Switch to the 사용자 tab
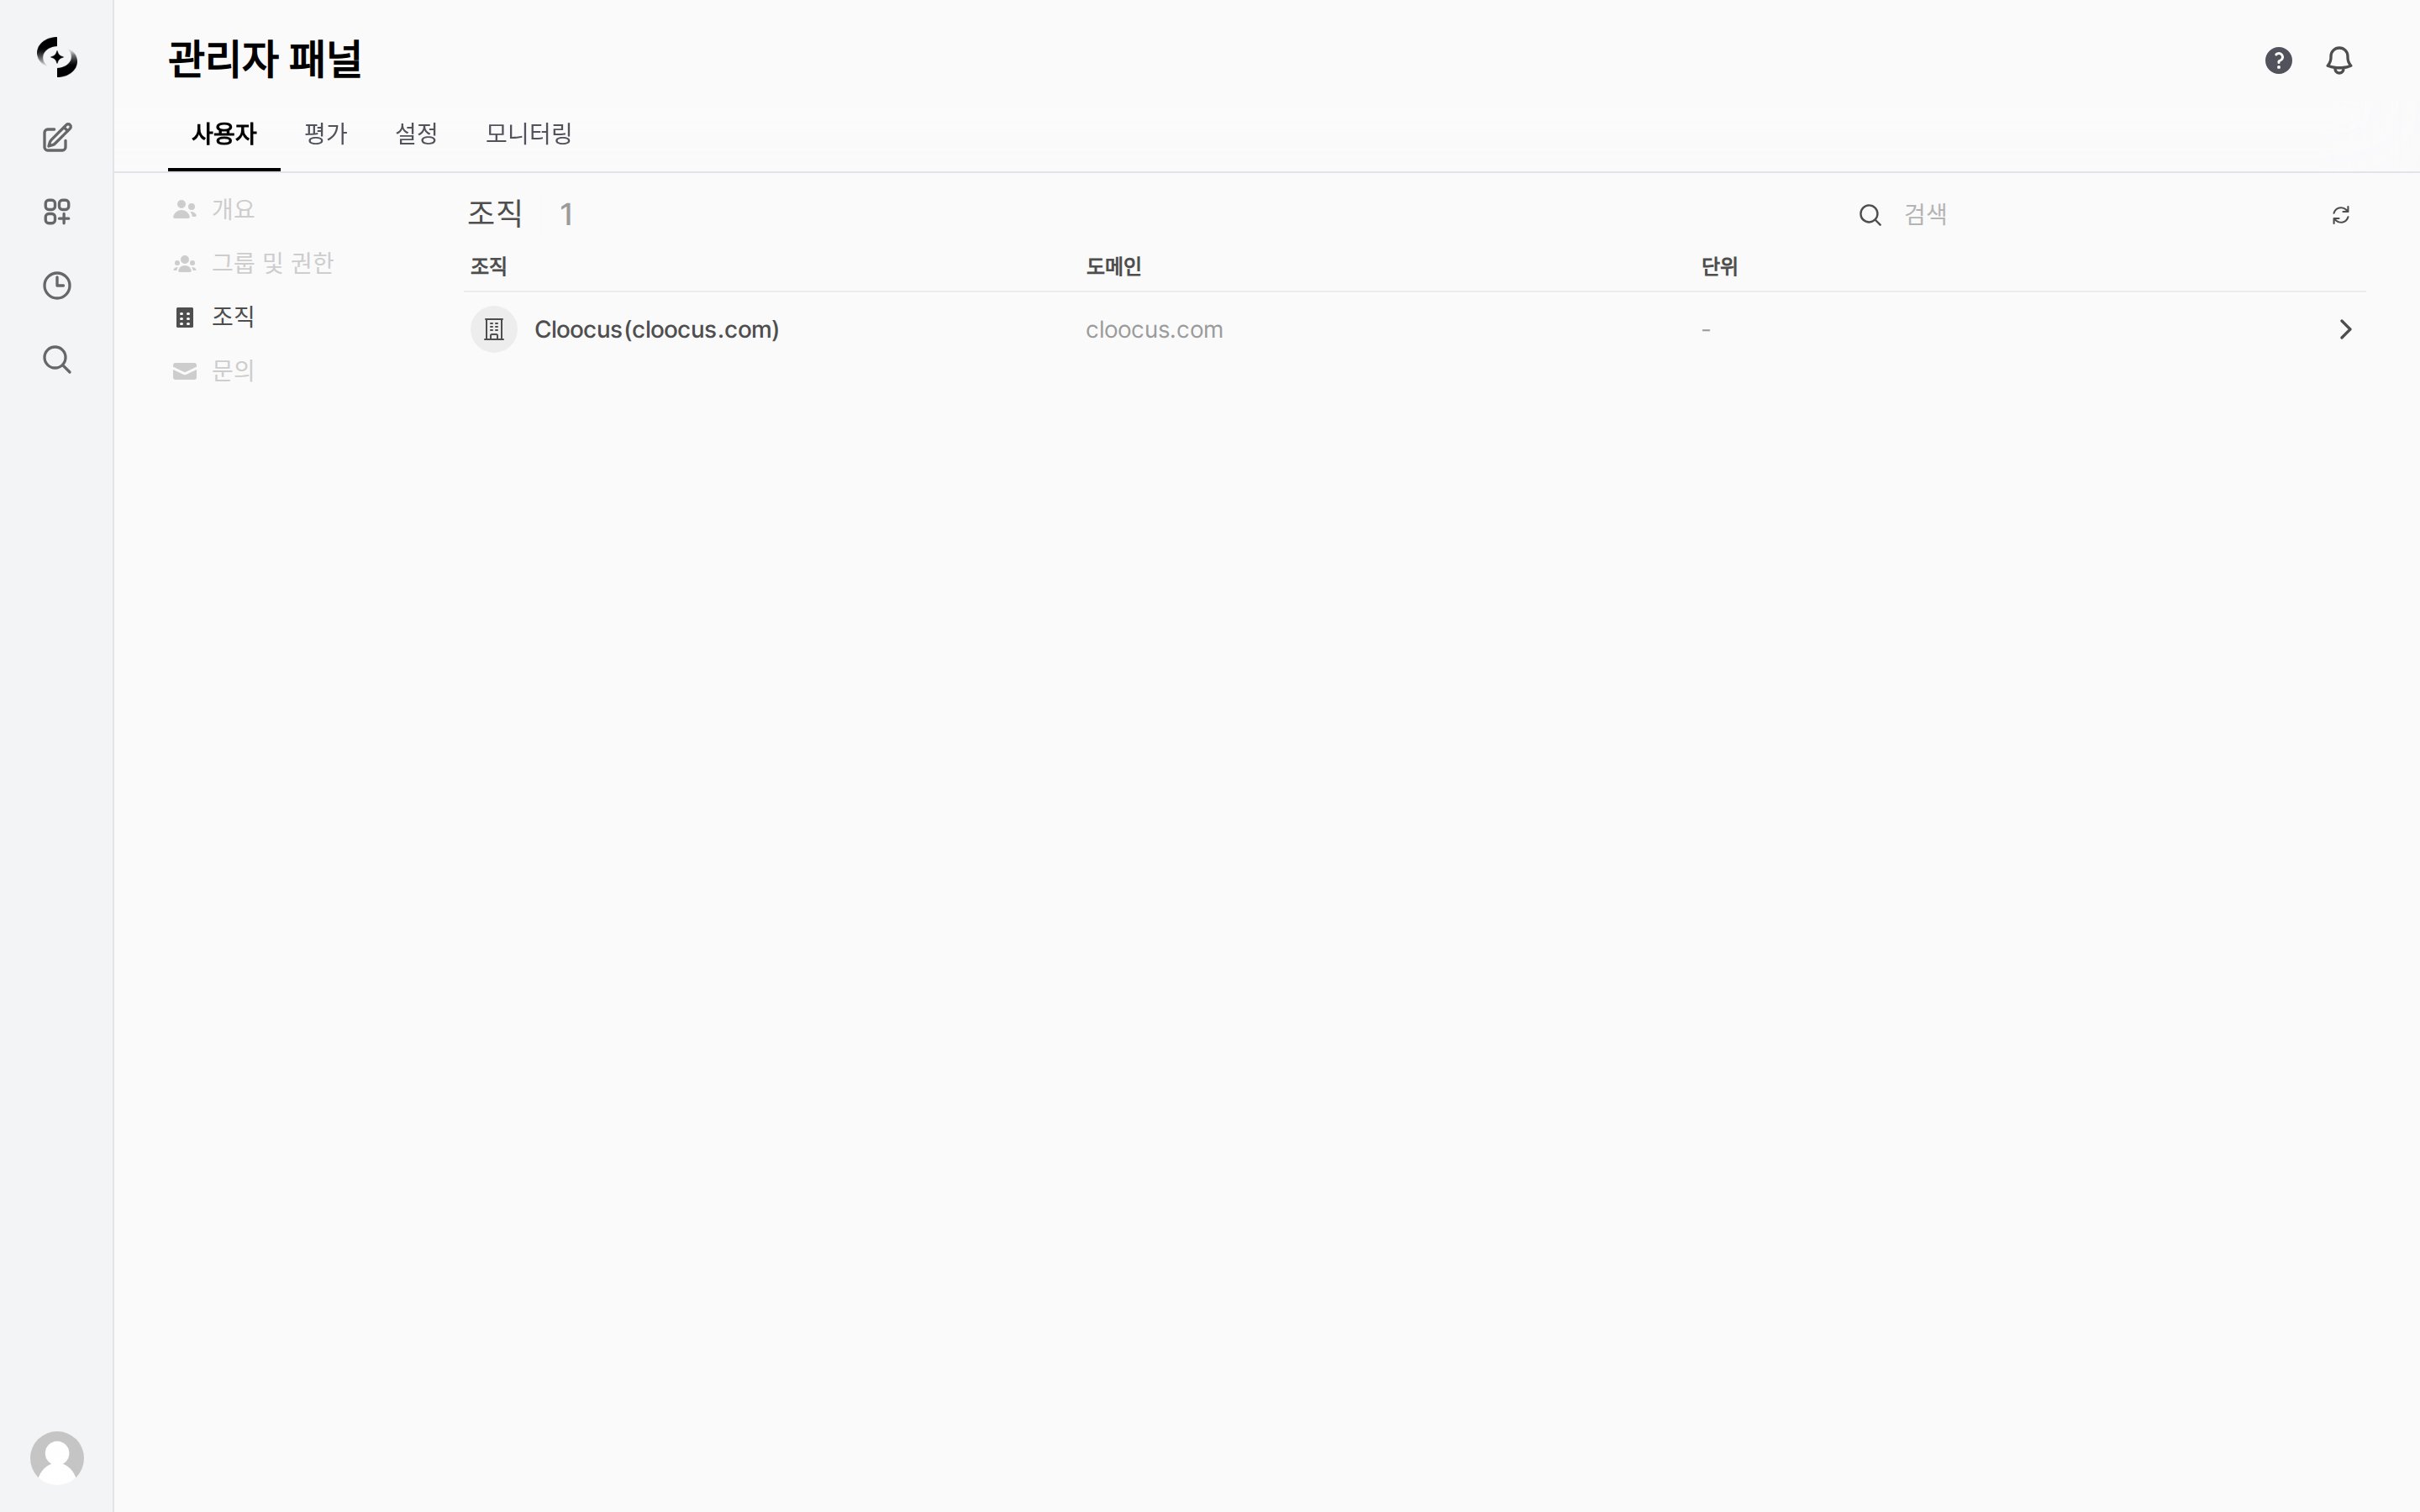This screenshot has height=1512, width=2420. 224,134
